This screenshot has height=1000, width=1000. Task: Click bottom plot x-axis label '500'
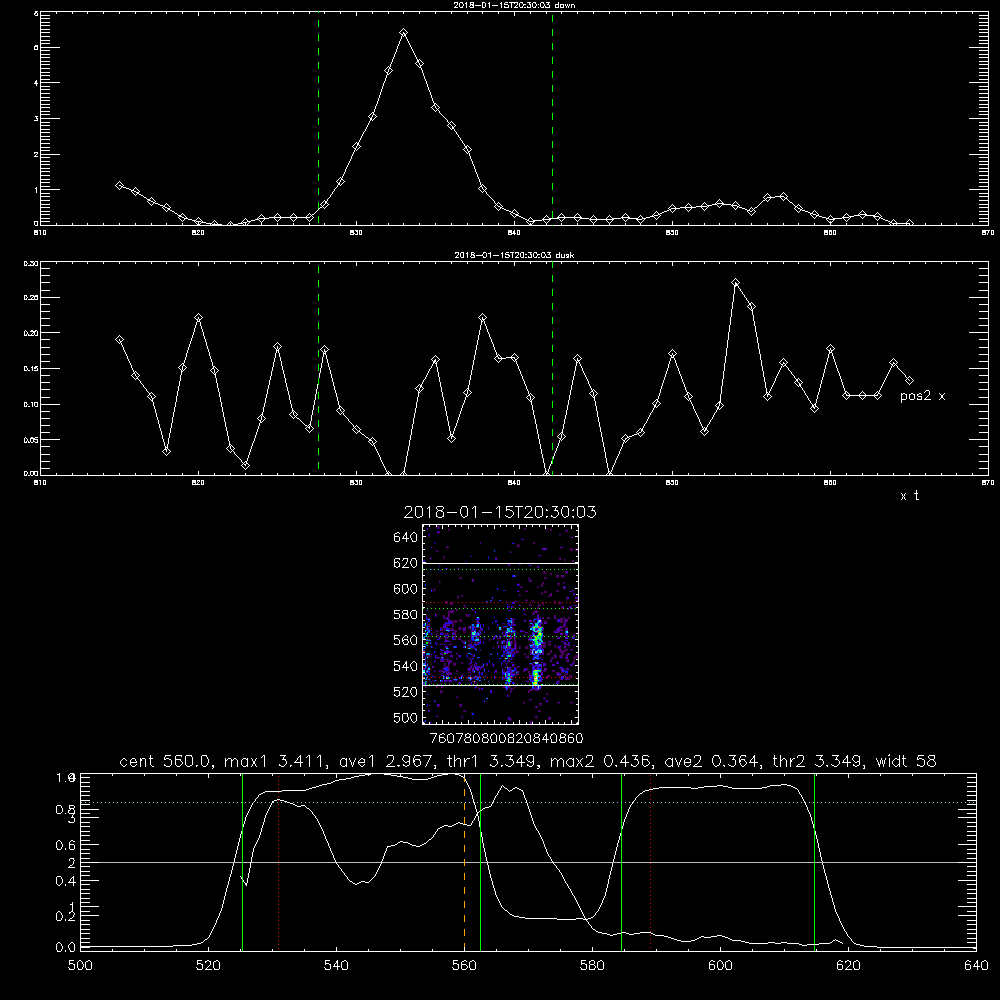point(80,966)
